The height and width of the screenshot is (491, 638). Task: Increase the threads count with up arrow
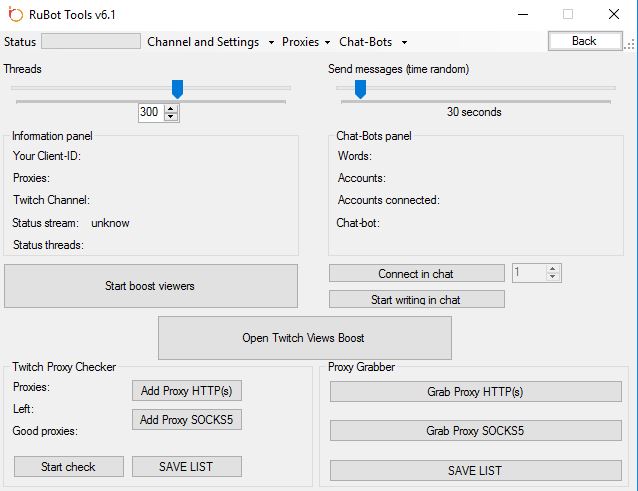(171, 108)
